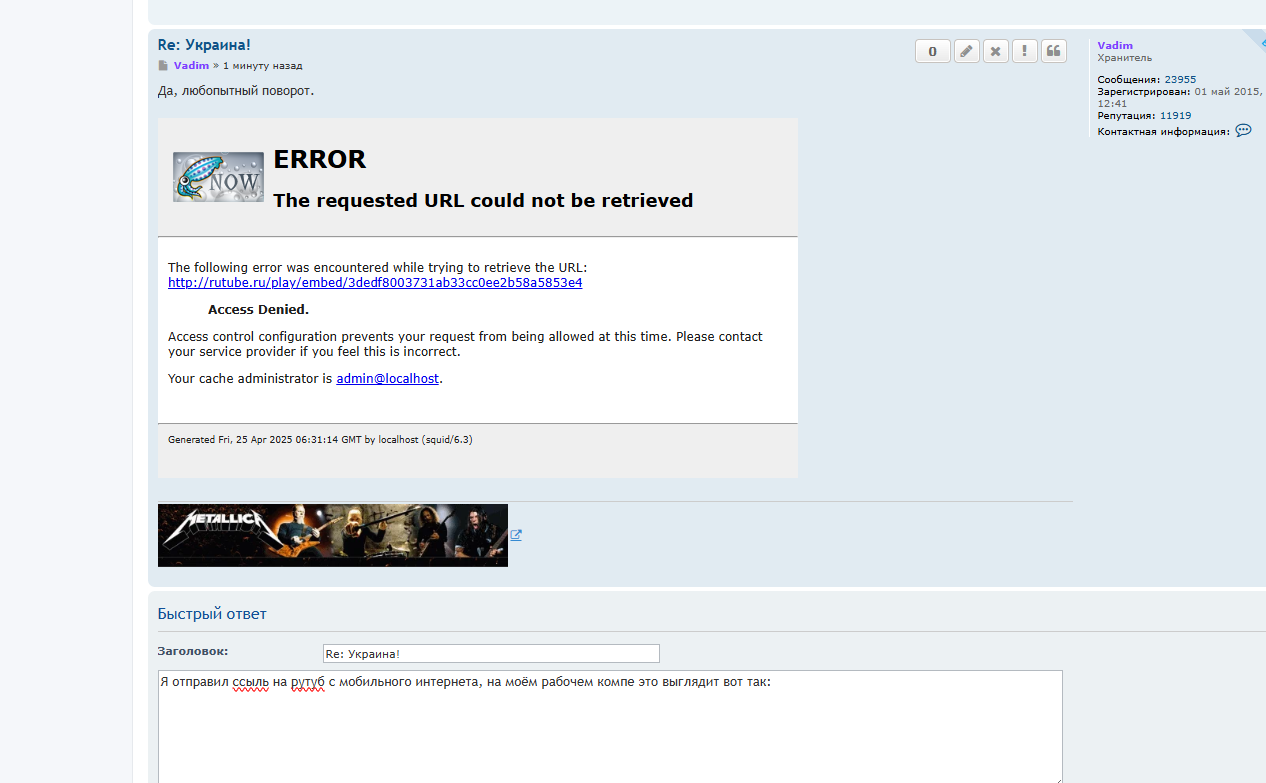Report the post with the exclamation icon

point(1024,51)
